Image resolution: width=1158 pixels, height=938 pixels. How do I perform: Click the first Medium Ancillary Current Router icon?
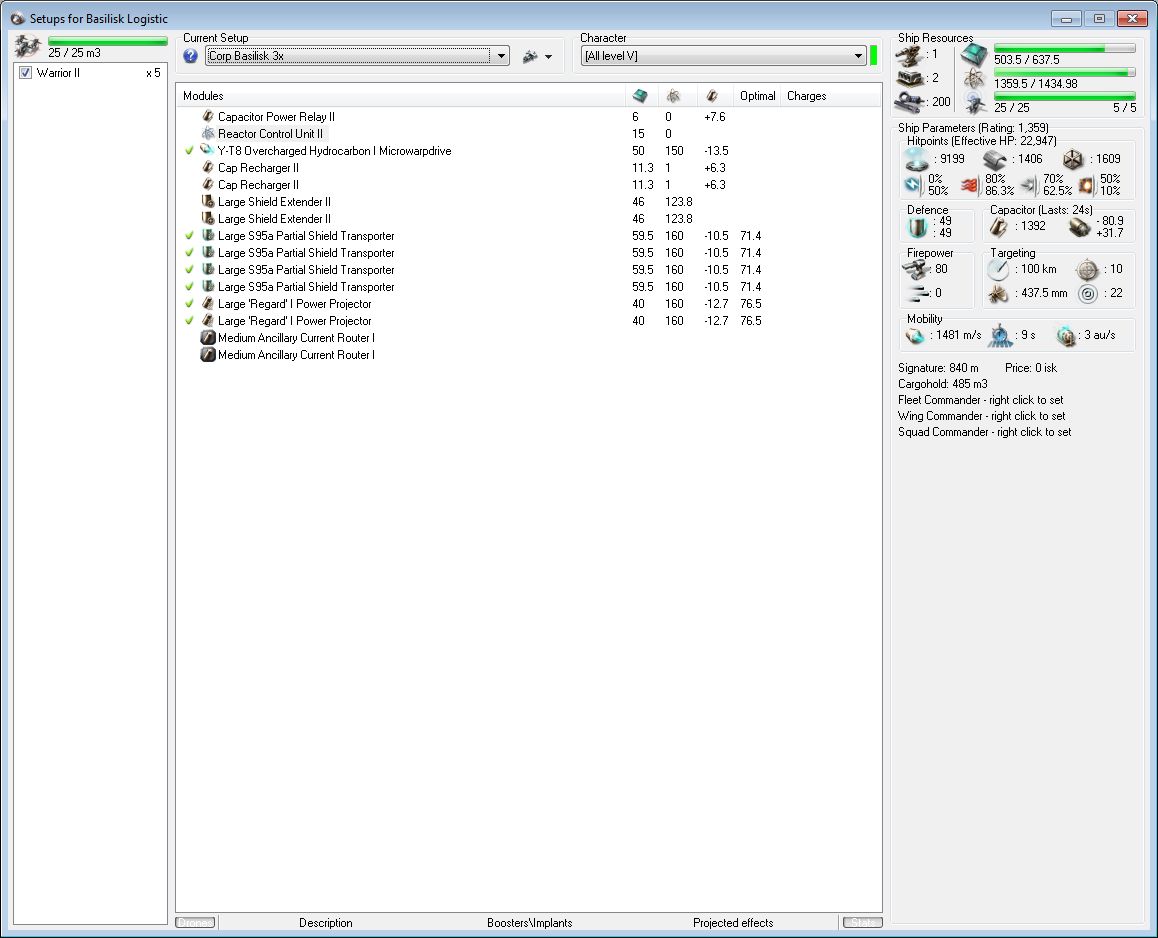click(x=208, y=338)
